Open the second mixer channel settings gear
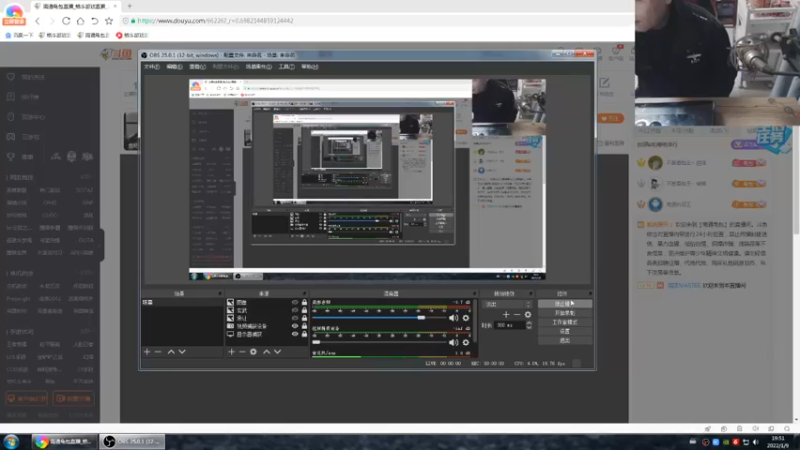The height and width of the screenshot is (450, 800). coord(466,342)
